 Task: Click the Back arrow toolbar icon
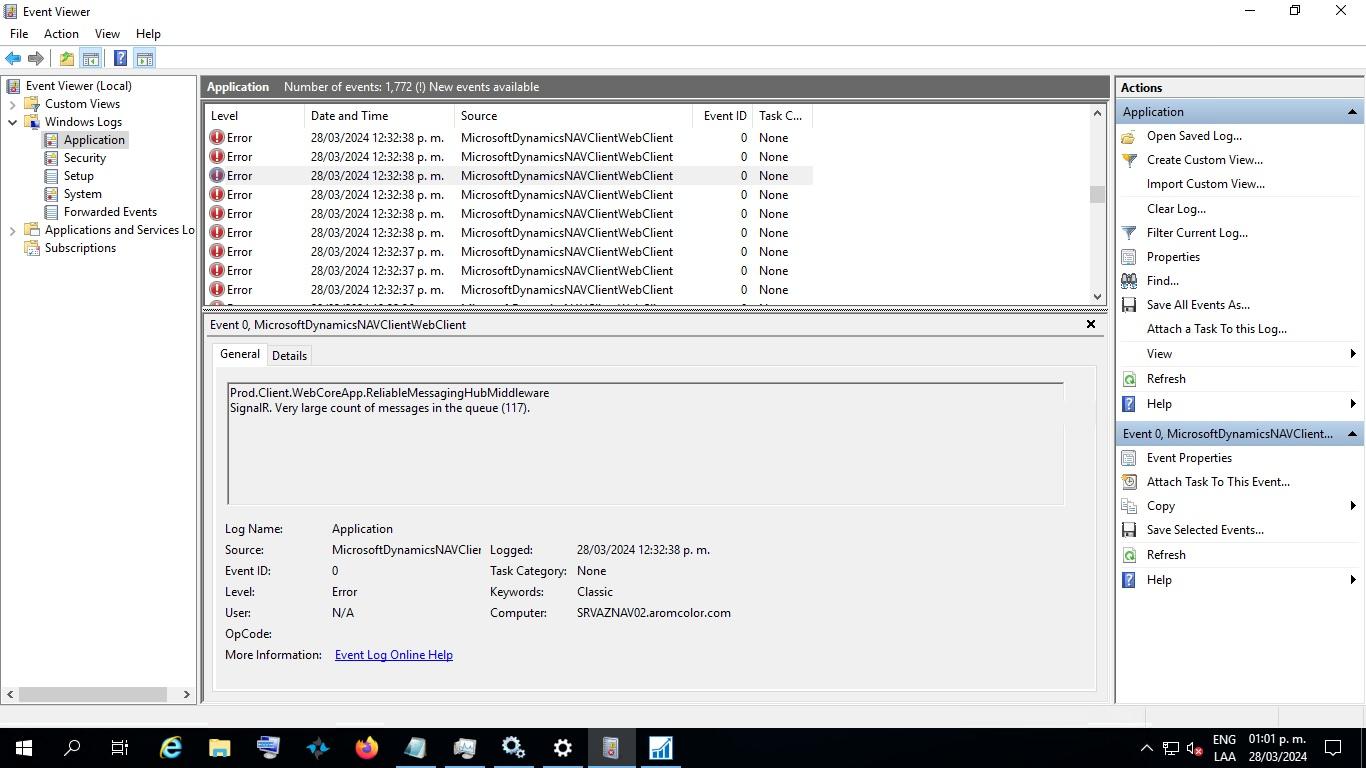pos(13,59)
